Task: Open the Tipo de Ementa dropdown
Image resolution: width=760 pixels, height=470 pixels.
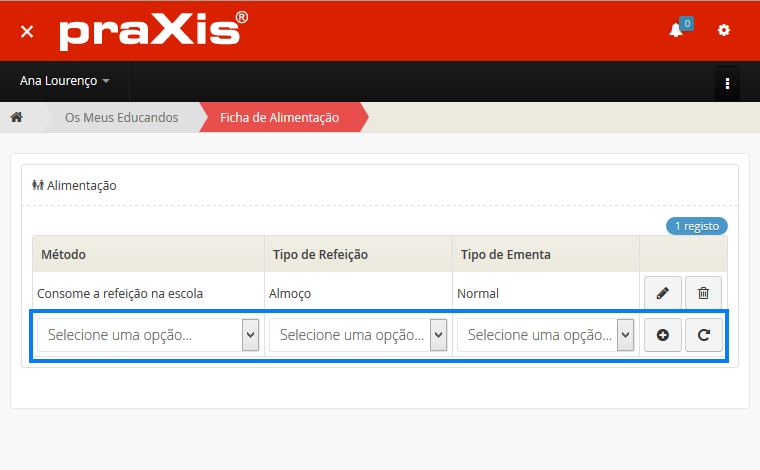Action: (545, 336)
